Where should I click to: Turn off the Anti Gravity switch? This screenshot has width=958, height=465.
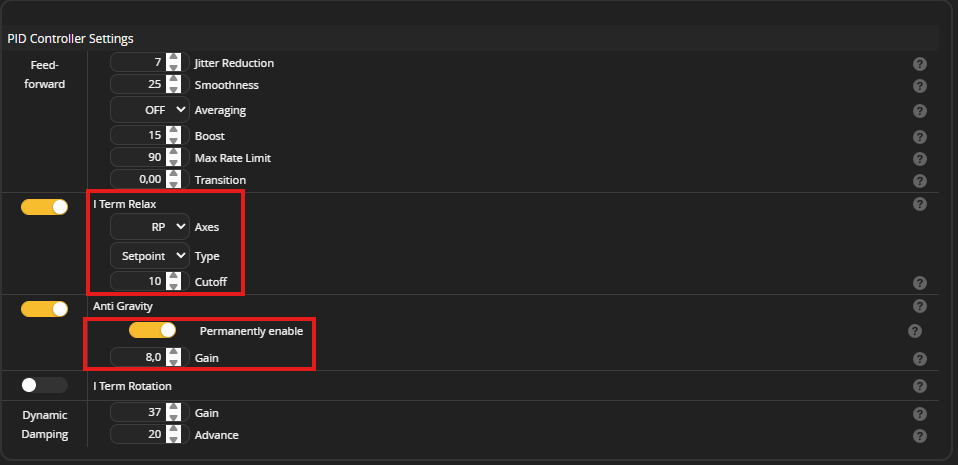point(45,309)
